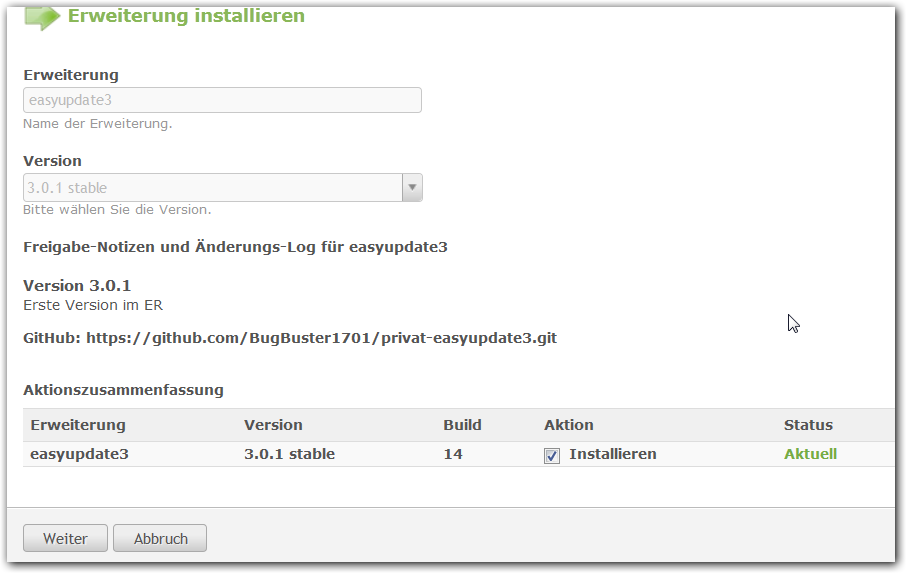The width and height of the screenshot is (906, 573).
Task: Cancel with the Abbruch button
Action: [x=160, y=538]
